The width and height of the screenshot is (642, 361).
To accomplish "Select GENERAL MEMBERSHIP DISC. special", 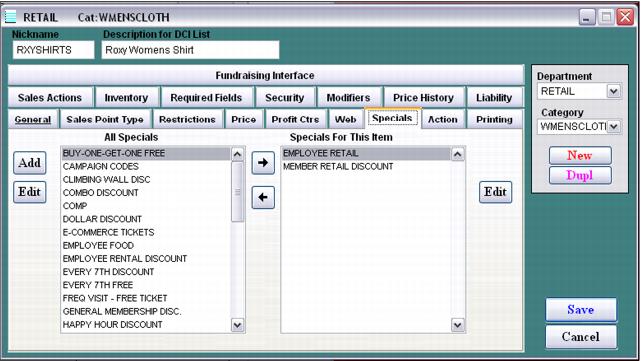I will (x=146, y=311).
